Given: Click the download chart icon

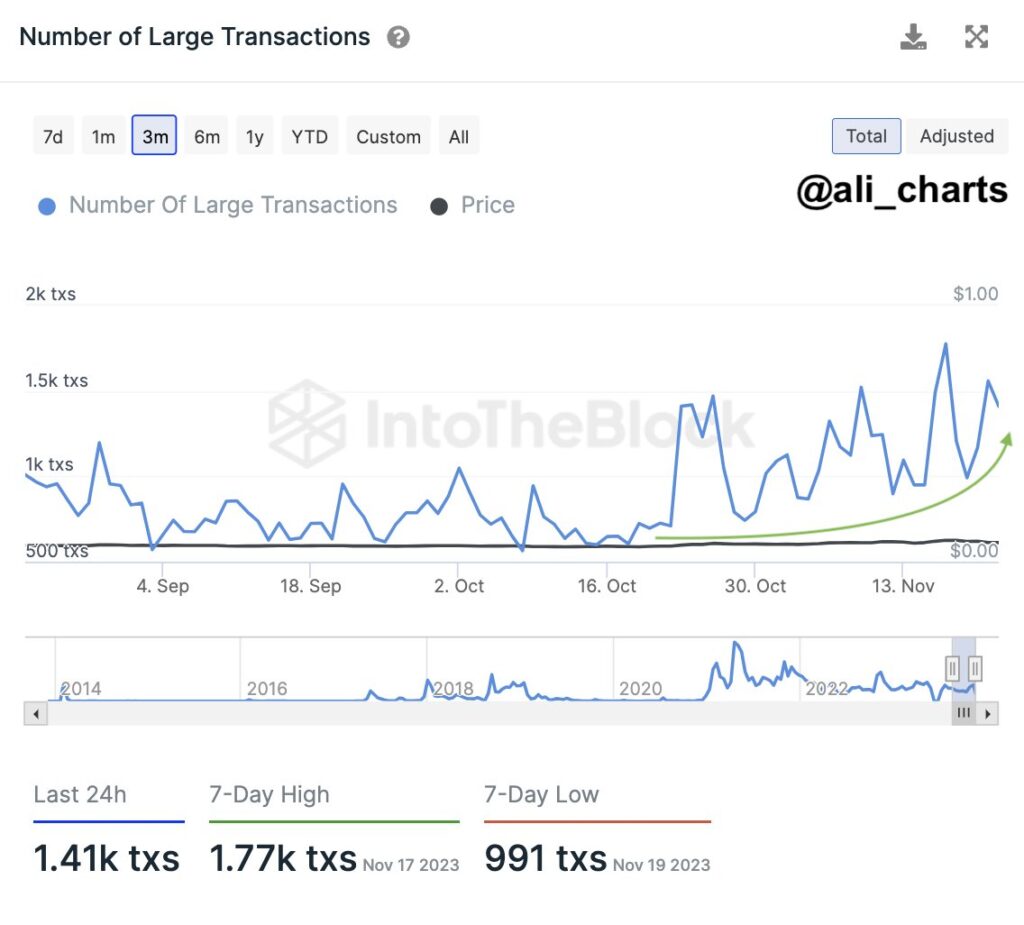Looking at the screenshot, I should click(x=913, y=38).
